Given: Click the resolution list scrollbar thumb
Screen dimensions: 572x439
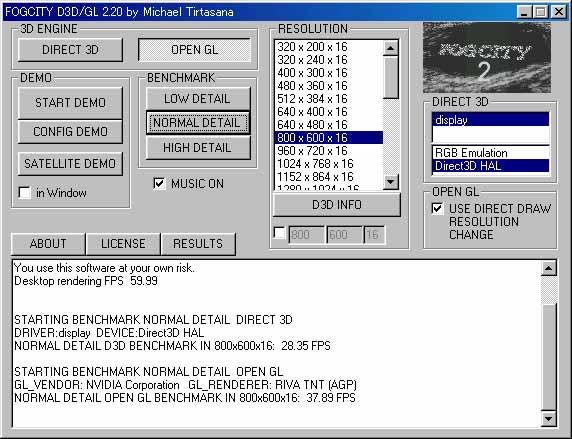Looking at the screenshot, I should (x=391, y=77).
